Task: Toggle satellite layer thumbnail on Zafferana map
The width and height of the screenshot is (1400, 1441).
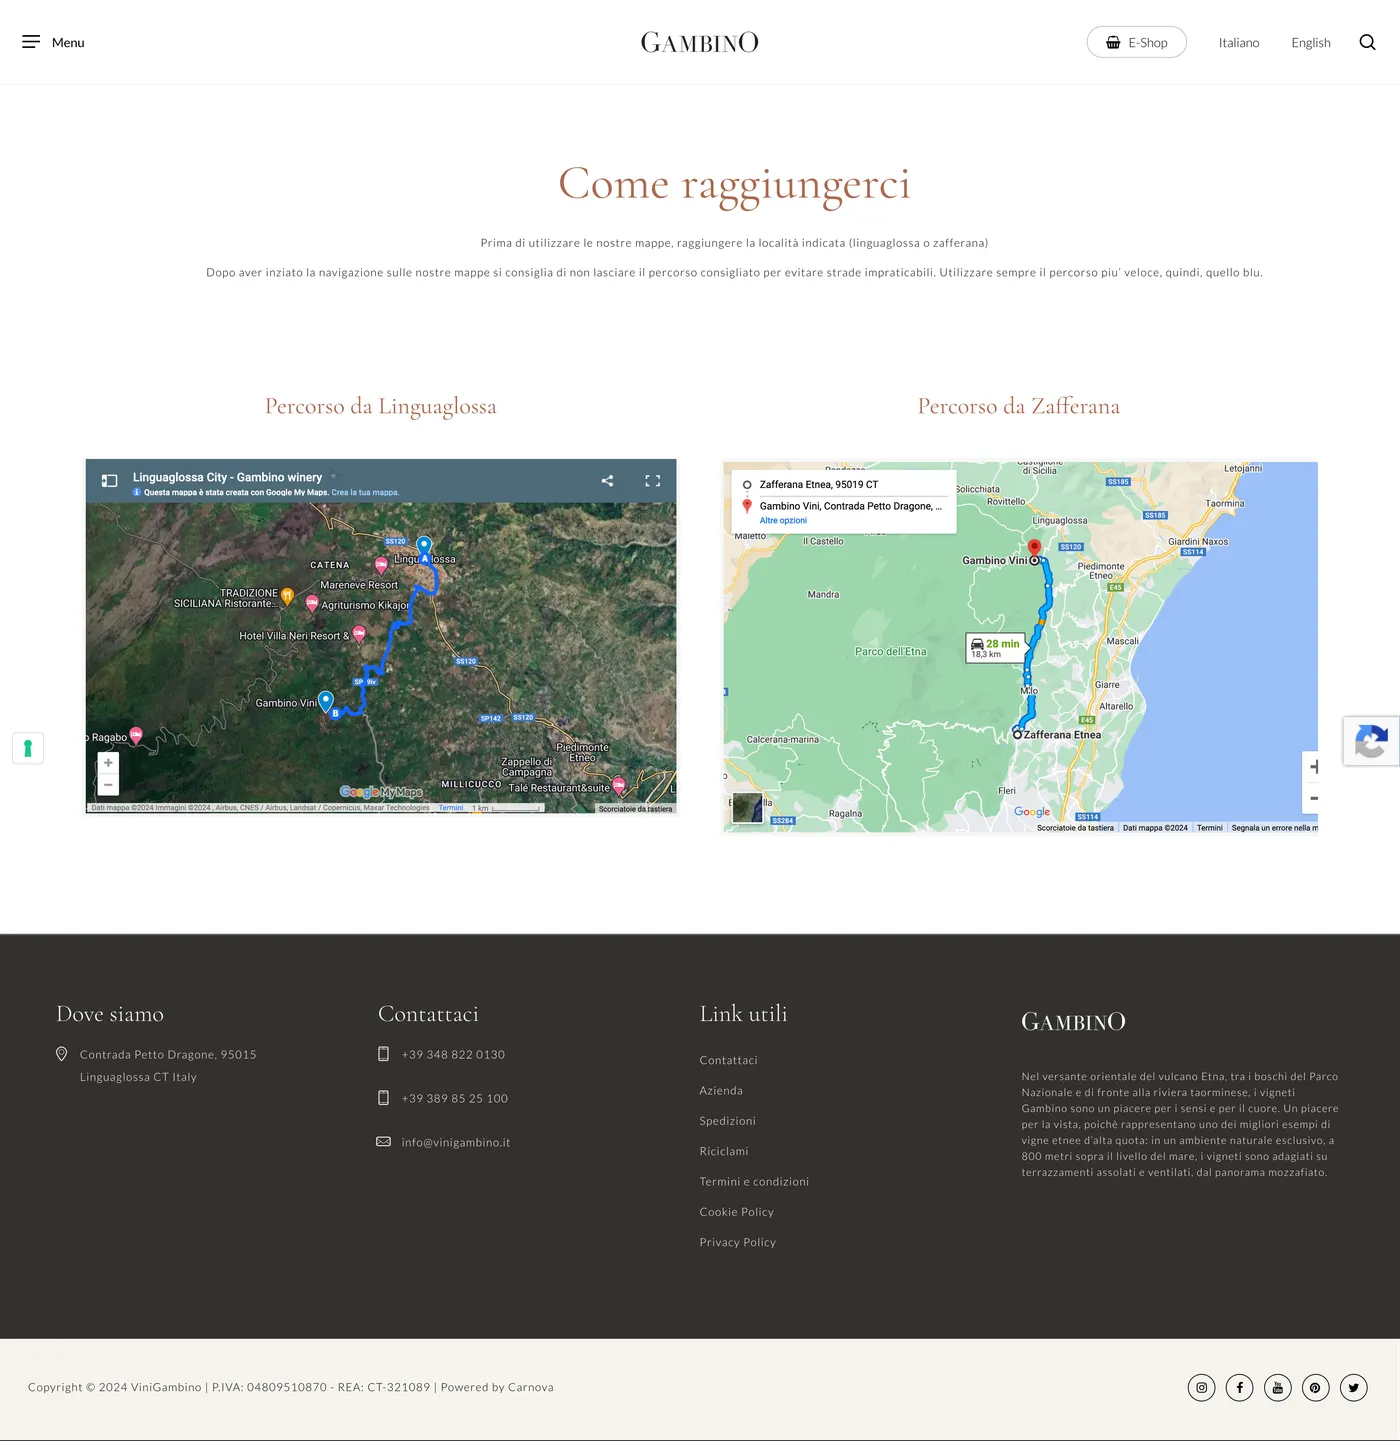Action: tap(747, 808)
